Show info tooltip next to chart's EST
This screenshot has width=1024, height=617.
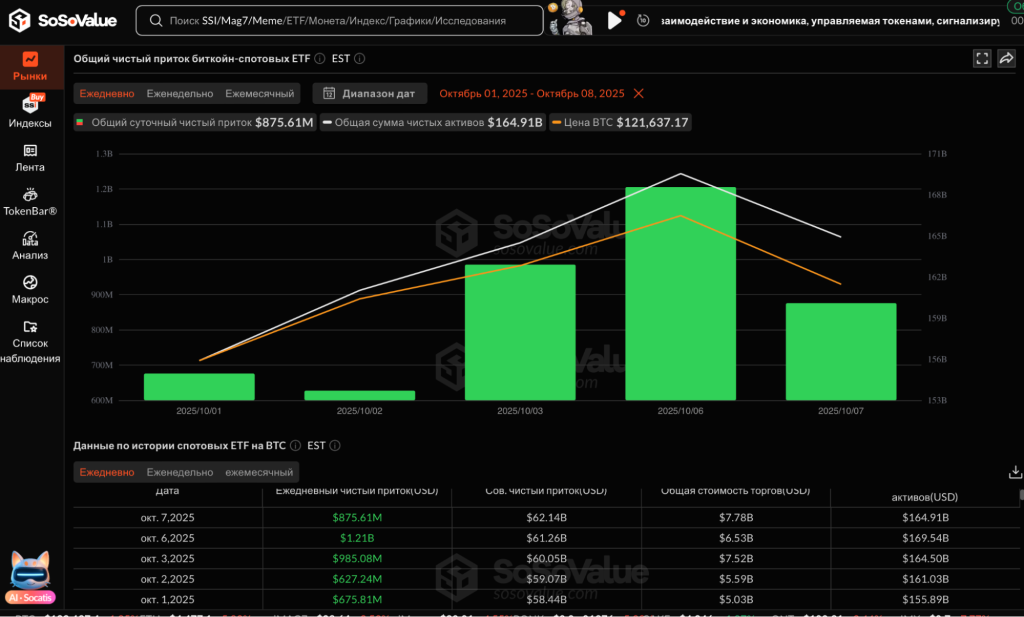[360, 59]
